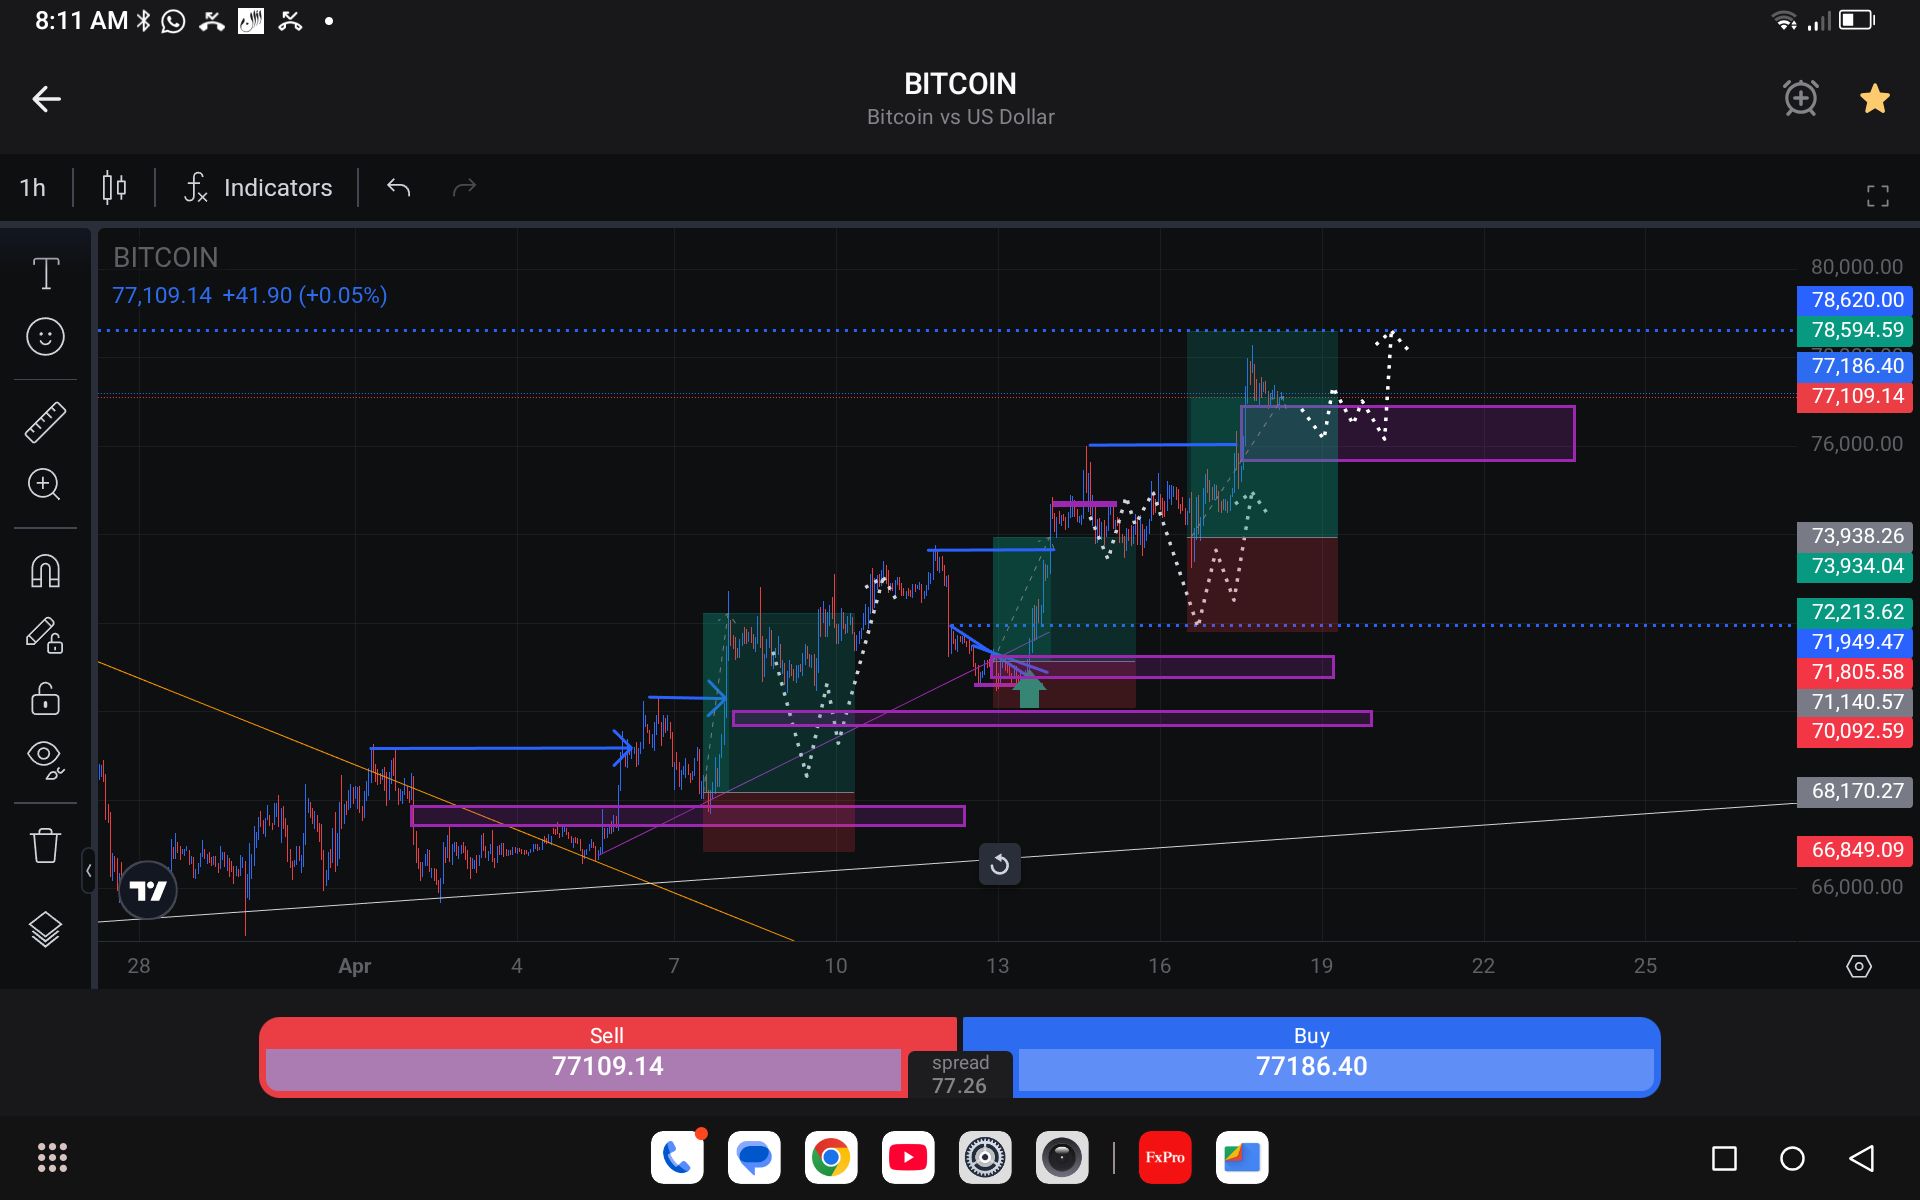Click the undo arrow in toolbar

399,187
